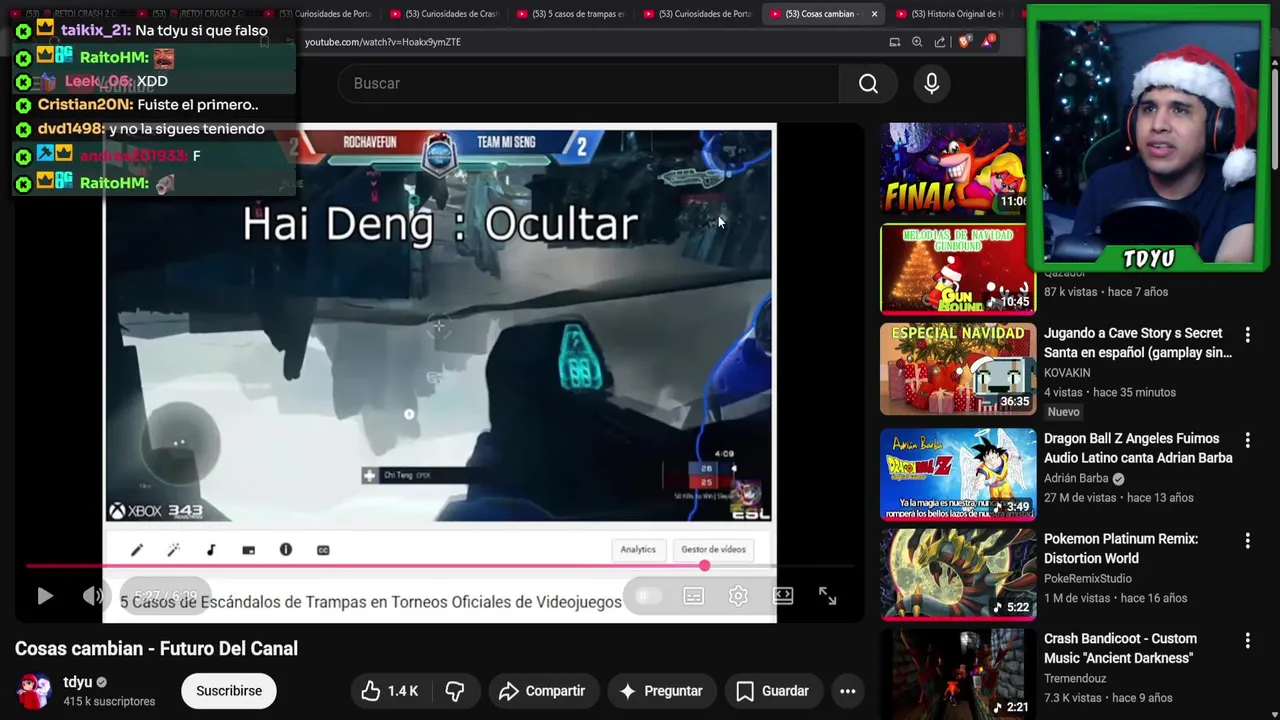The image size is (1280, 720).
Task: Switch to the 'Historia Original de H' tab
Action: (x=950, y=14)
